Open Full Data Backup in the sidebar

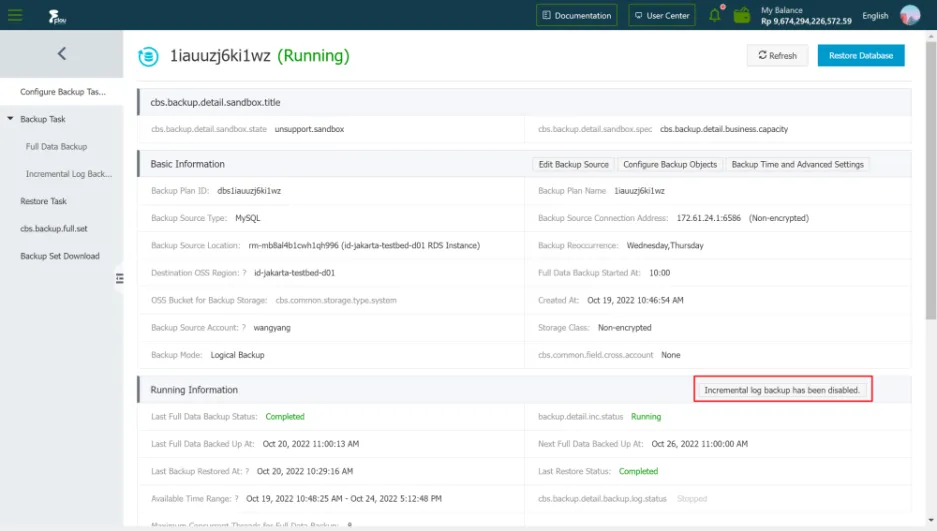point(56,147)
